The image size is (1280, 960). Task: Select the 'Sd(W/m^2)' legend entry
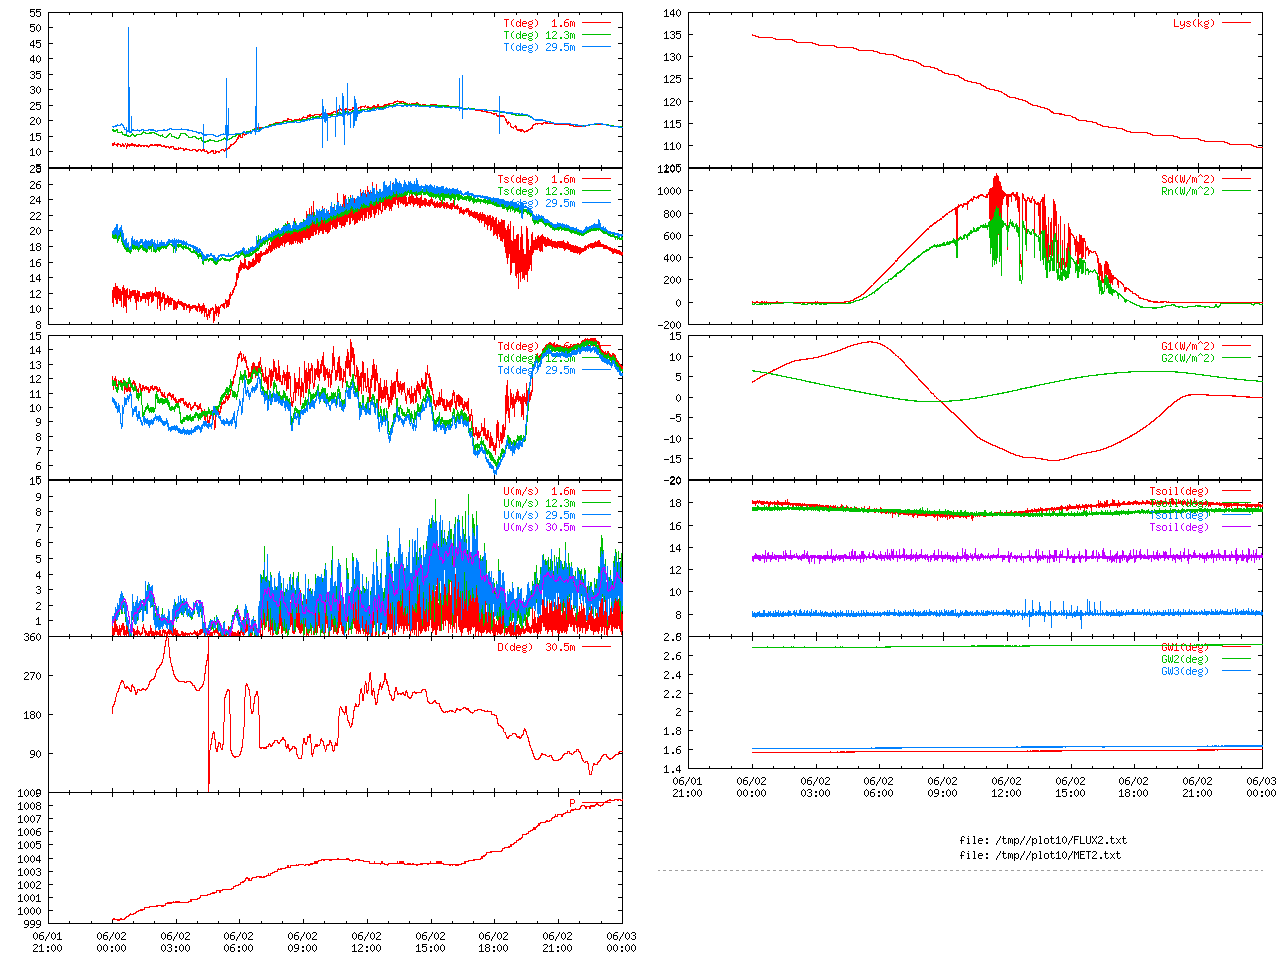tap(1188, 180)
